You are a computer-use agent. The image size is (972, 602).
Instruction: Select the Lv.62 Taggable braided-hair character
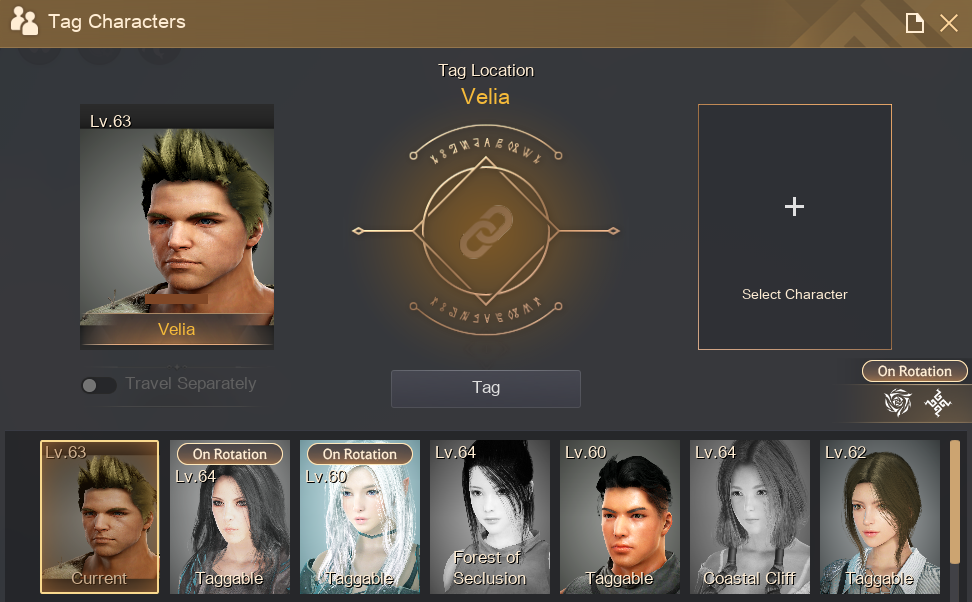click(880, 517)
